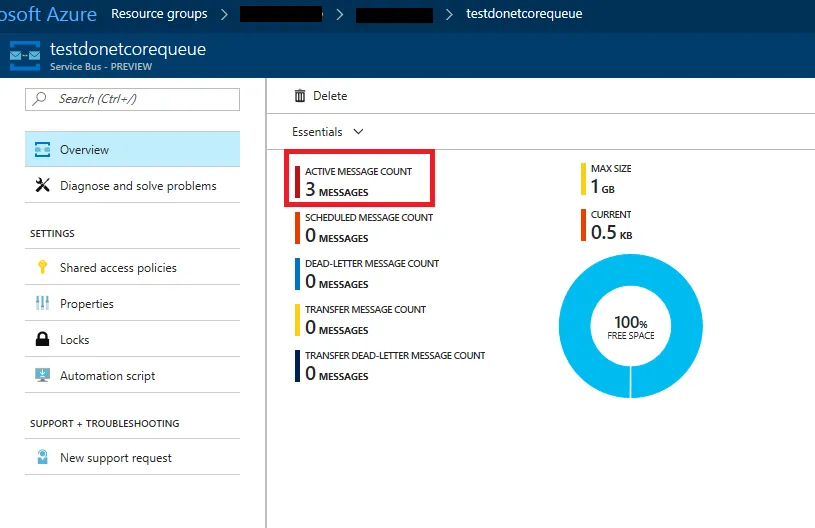
Task: Click the wrench icon for Diagnose and solve problems
Action: pos(43,185)
